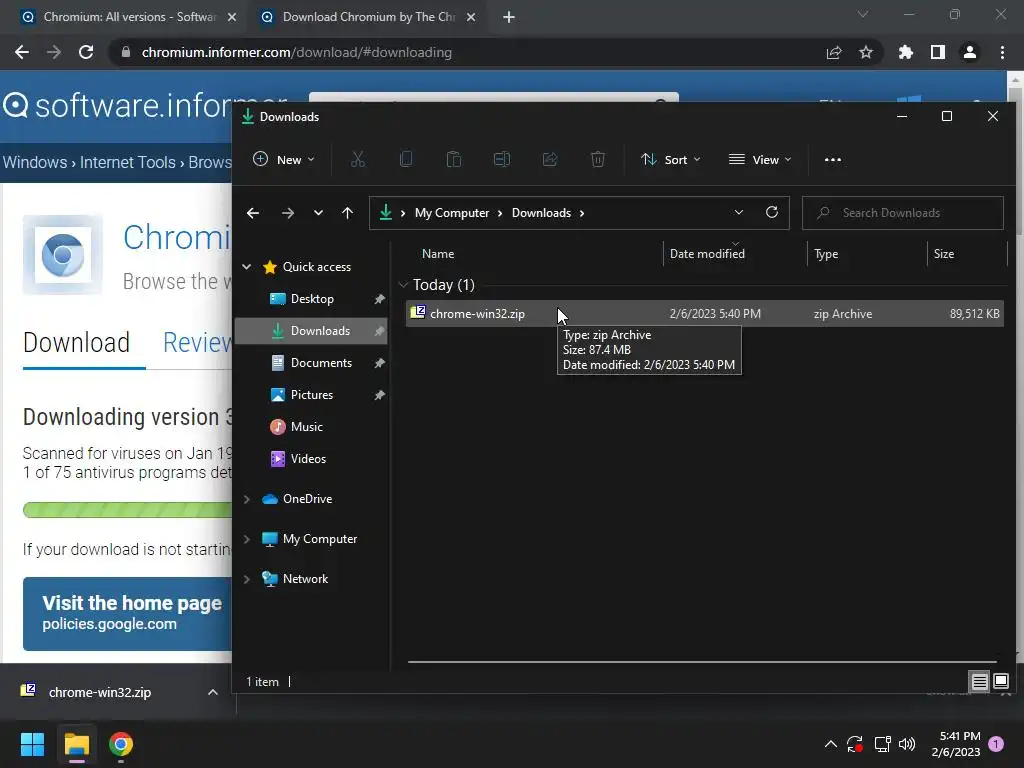1024x768 pixels.
Task: Collapse the Today (1) group
Action: click(403, 285)
